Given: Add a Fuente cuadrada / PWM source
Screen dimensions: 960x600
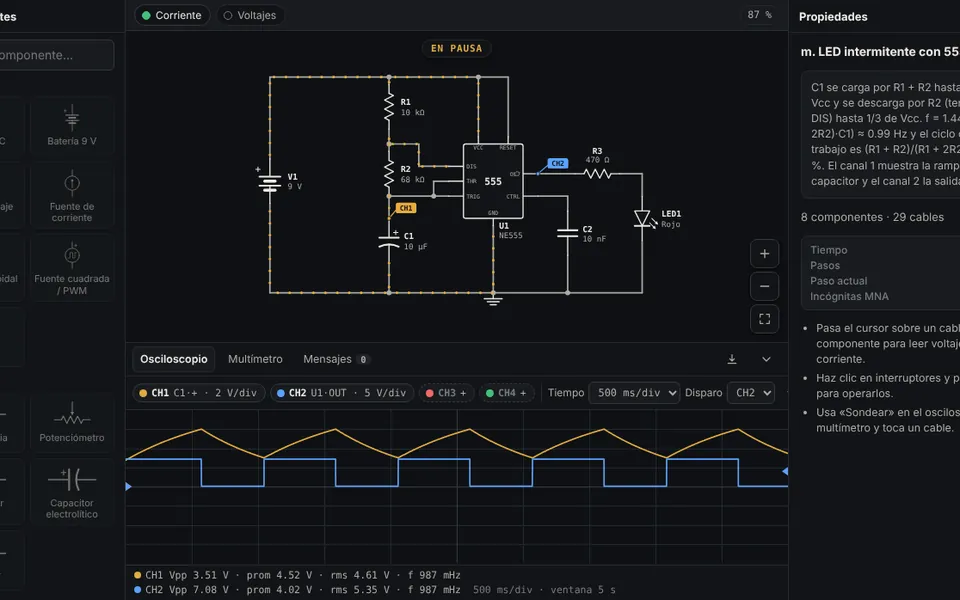Looking at the screenshot, I should click(x=72, y=268).
